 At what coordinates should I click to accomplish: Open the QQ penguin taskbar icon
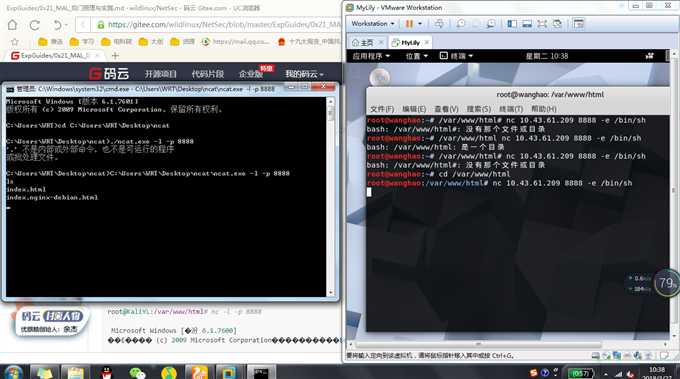click(106, 372)
